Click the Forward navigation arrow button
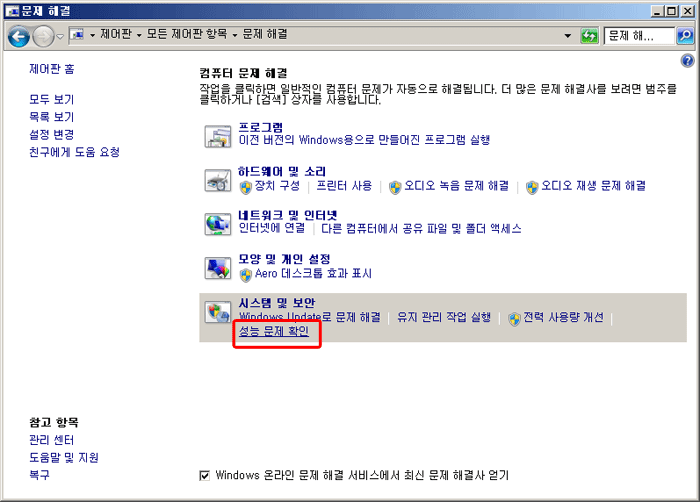The width and height of the screenshot is (700, 502). [x=43, y=36]
